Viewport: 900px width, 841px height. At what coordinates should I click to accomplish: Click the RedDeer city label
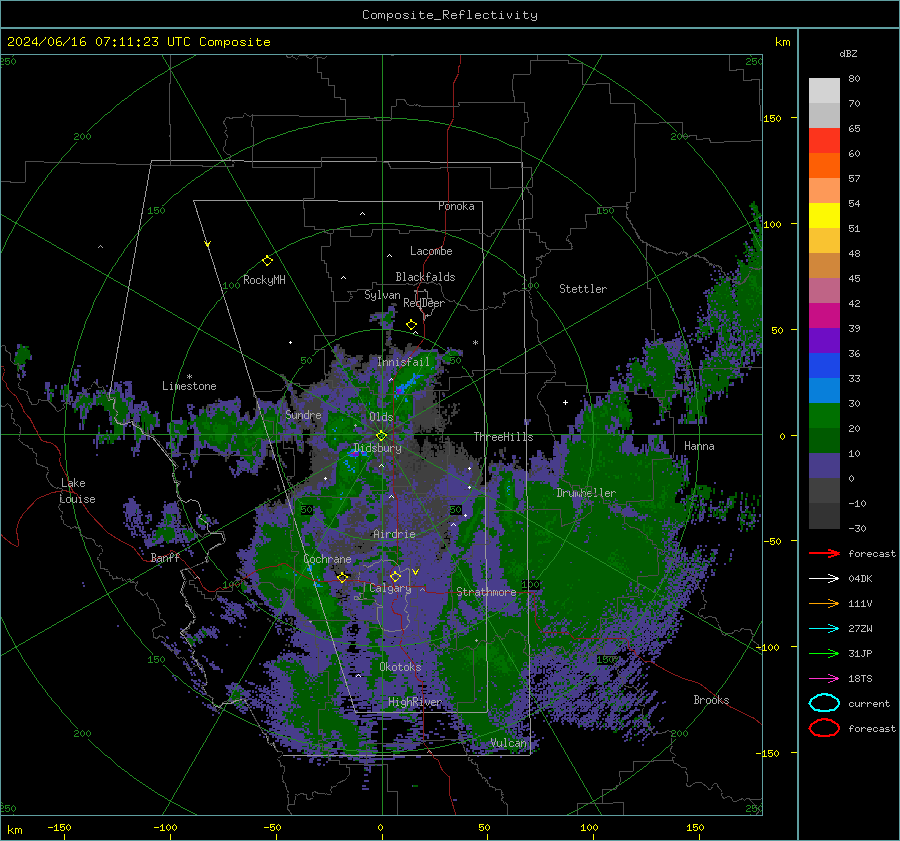(x=424, y=303)
